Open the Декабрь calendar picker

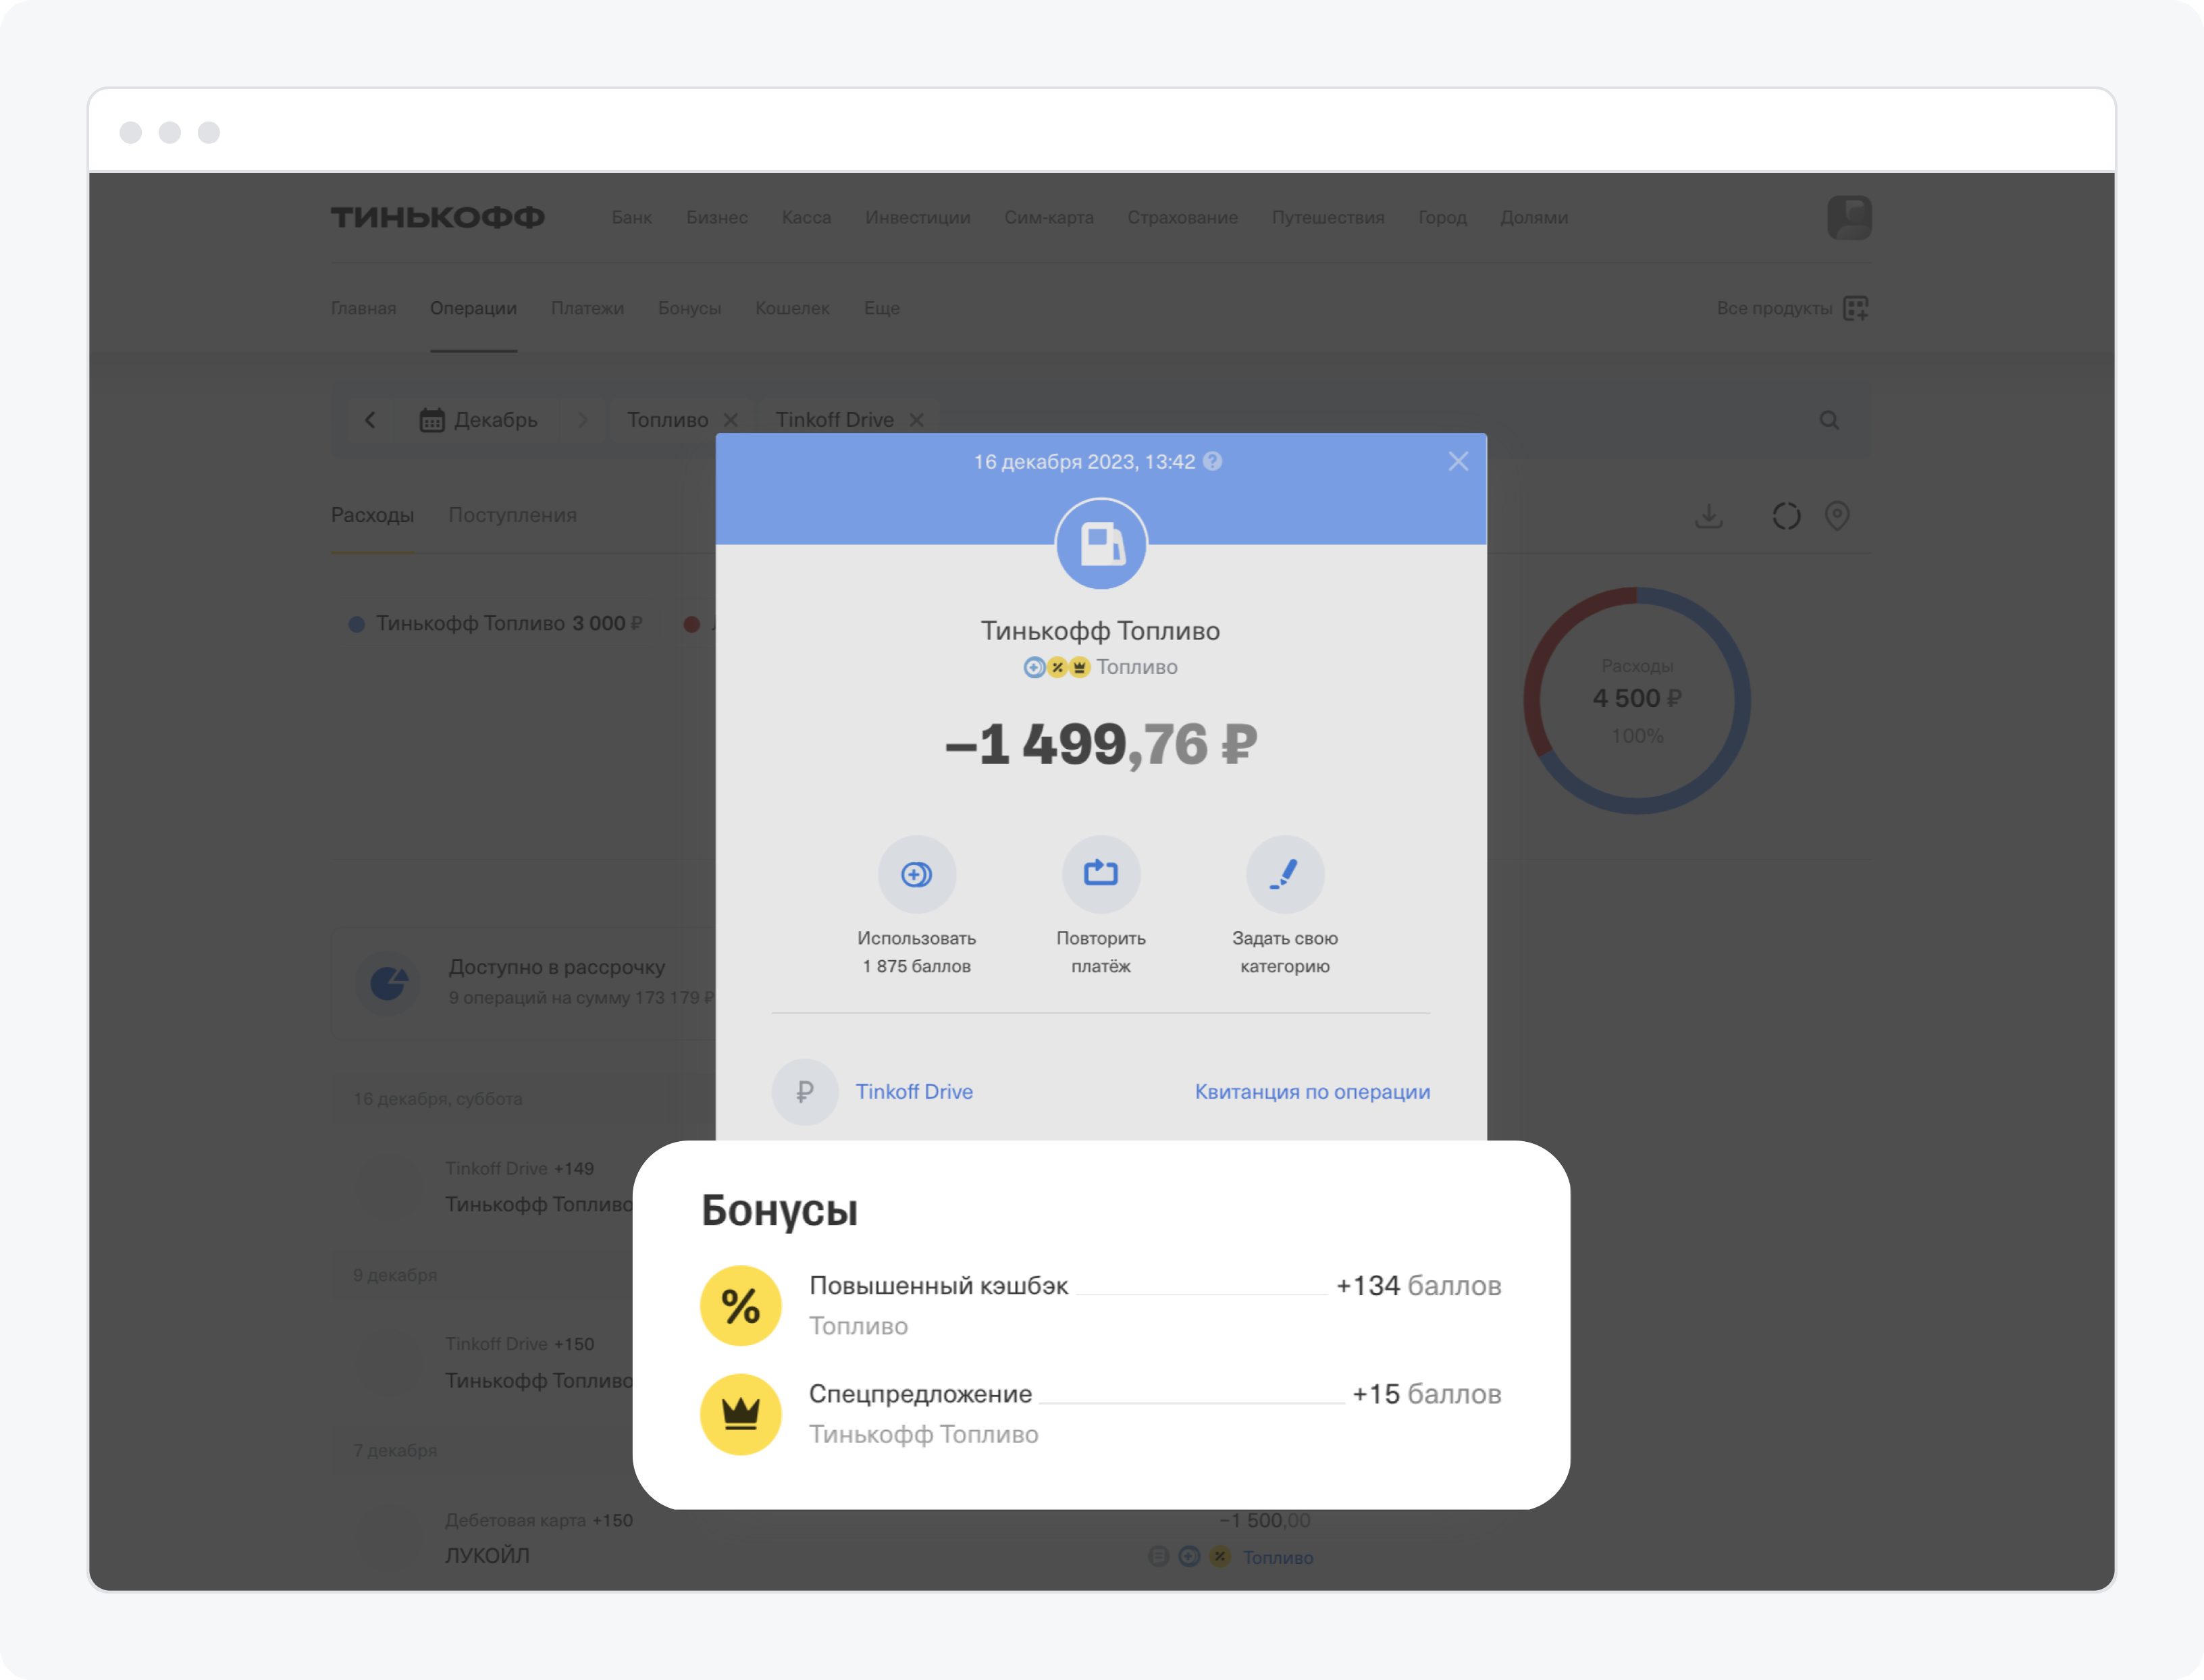pos(478,420)
